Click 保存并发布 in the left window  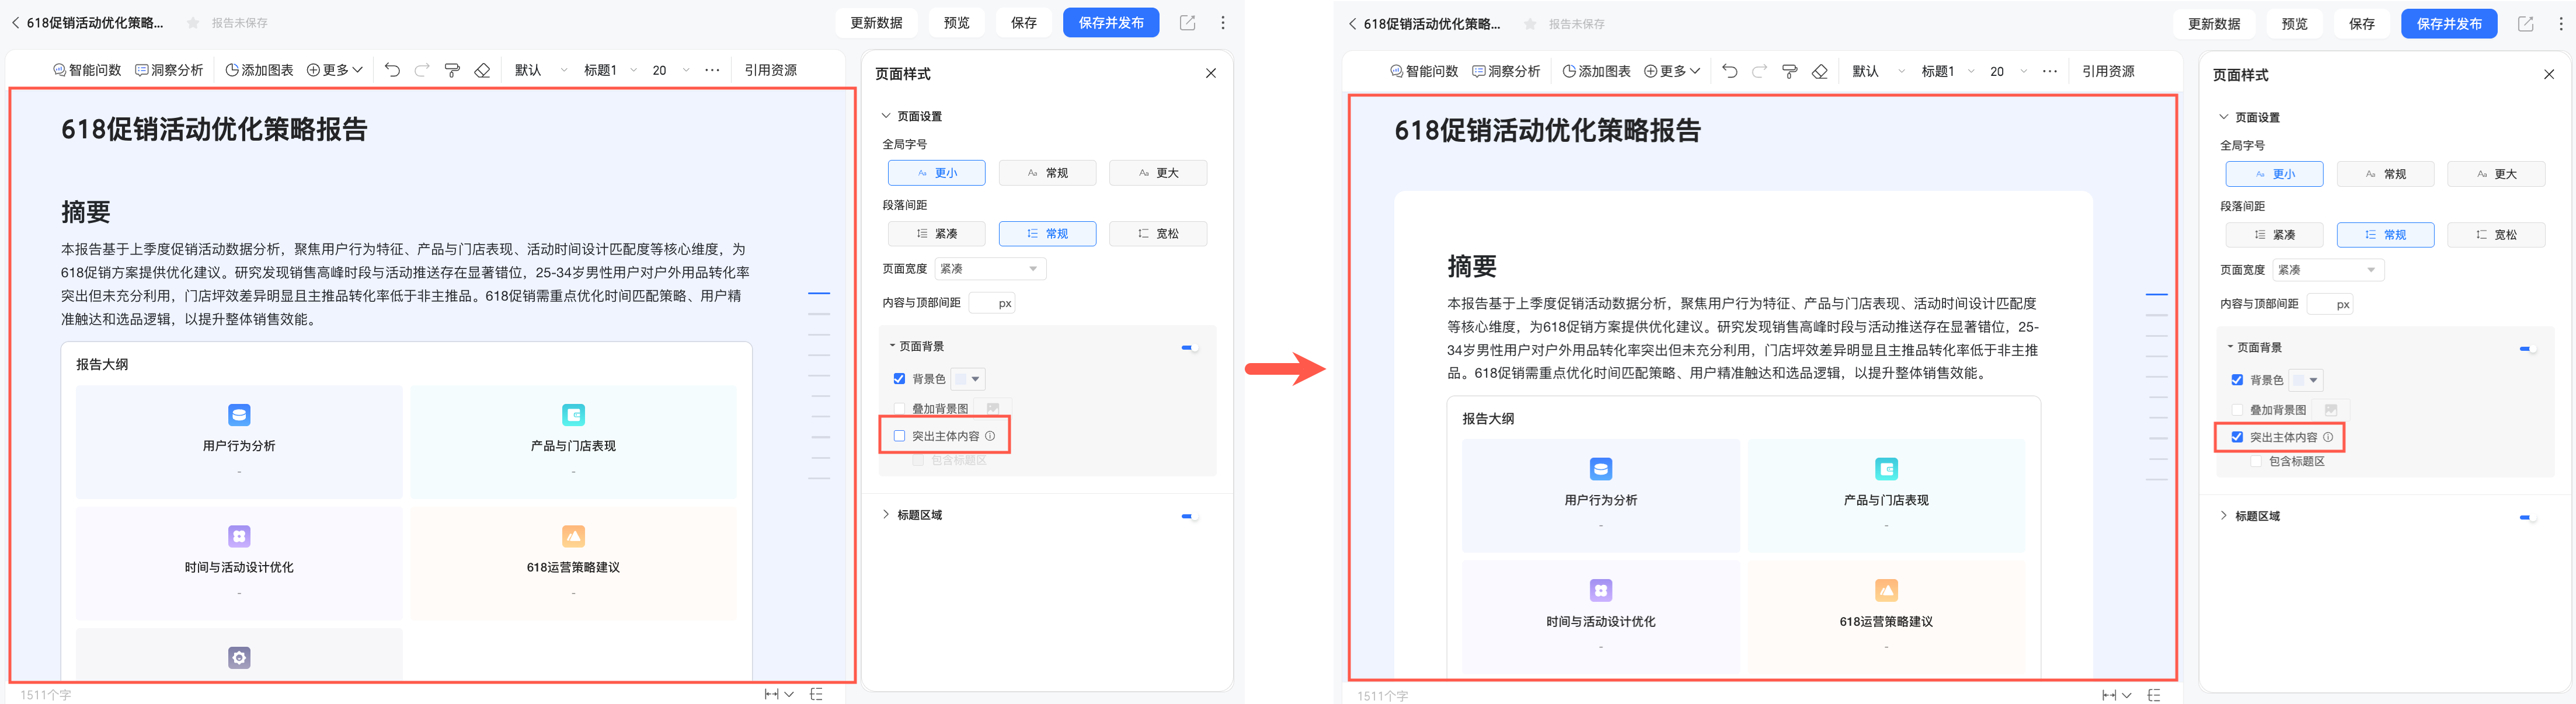[x=1111, y=23]
